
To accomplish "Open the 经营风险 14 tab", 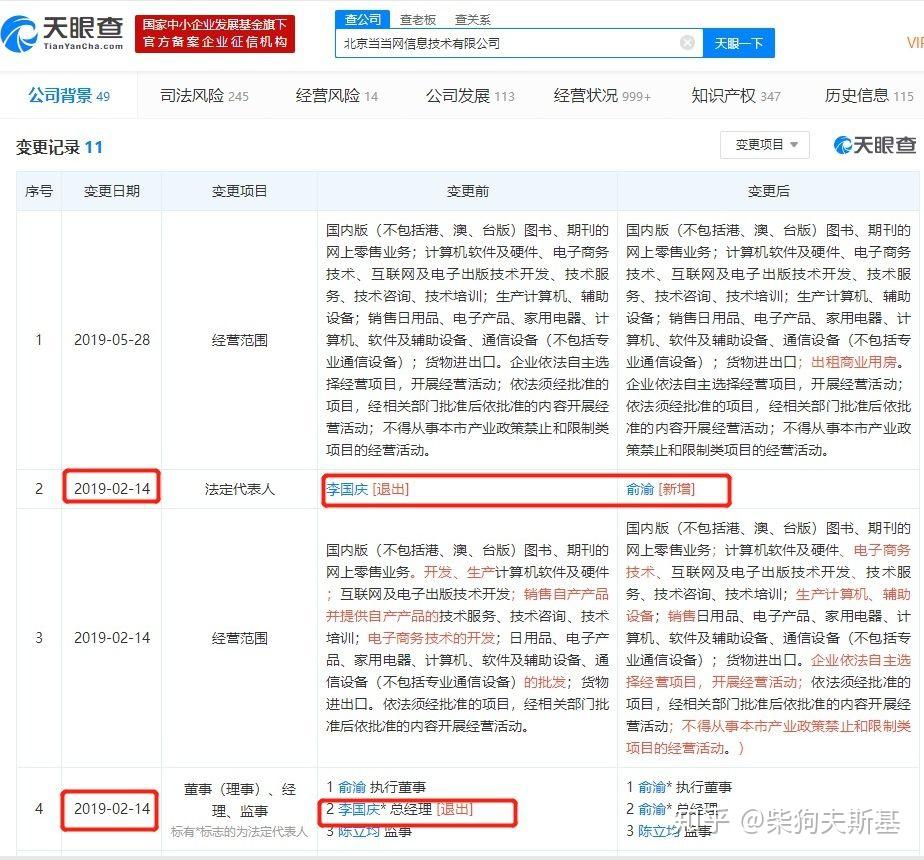I will 336,95.
